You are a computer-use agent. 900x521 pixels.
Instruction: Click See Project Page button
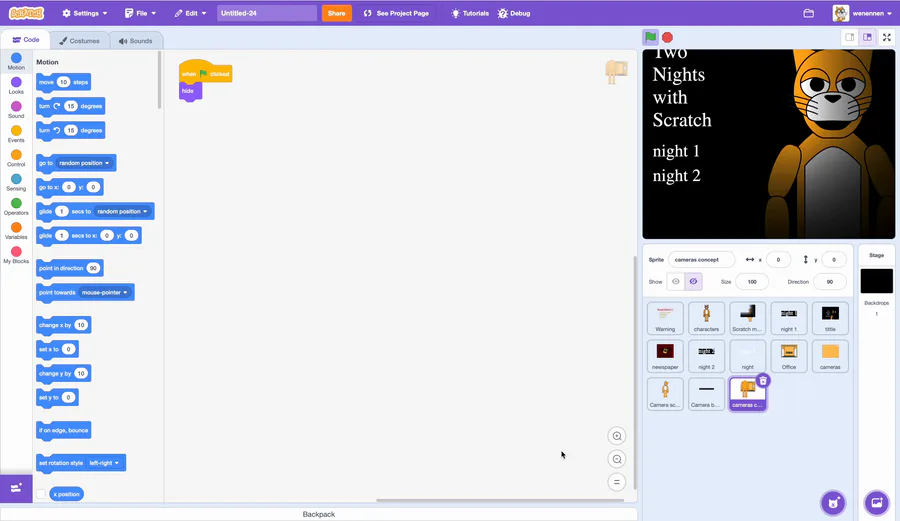[x=396, y=13]
